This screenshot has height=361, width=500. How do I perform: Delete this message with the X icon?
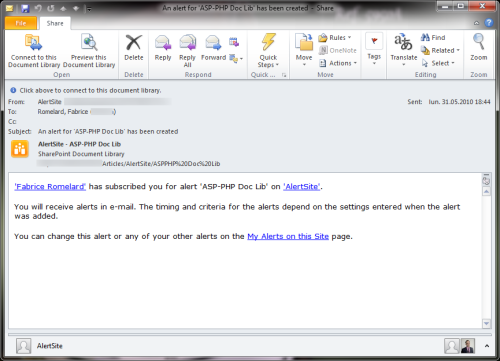point(134,48)
